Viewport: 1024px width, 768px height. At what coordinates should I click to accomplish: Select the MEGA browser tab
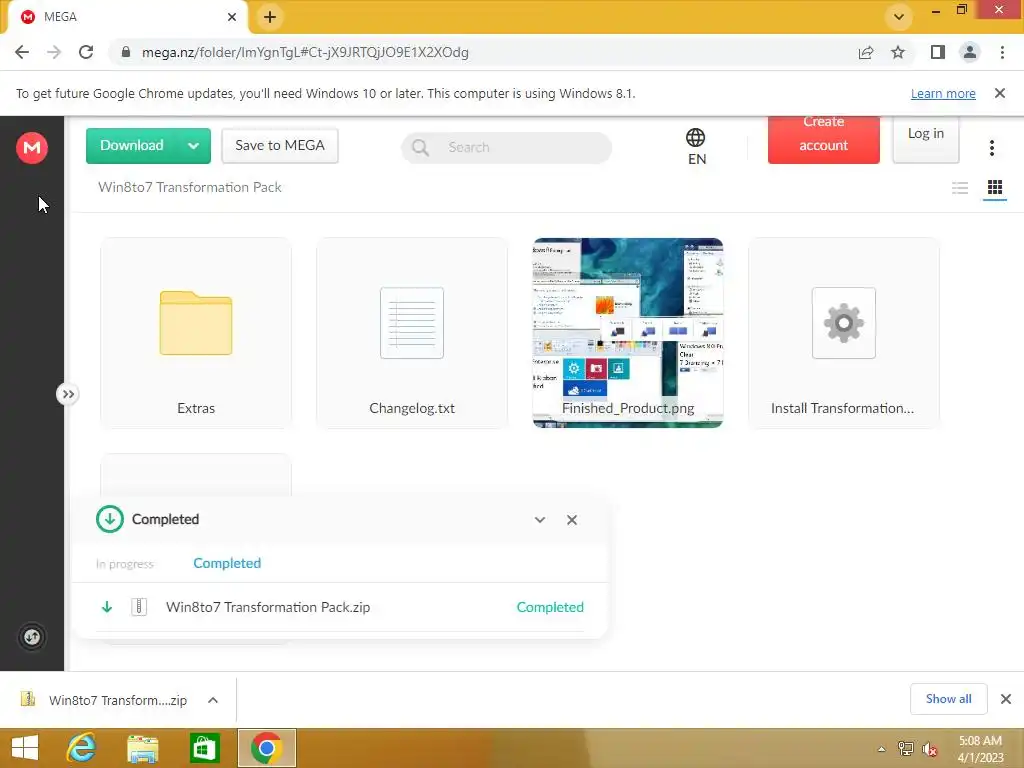click(127, 17)
